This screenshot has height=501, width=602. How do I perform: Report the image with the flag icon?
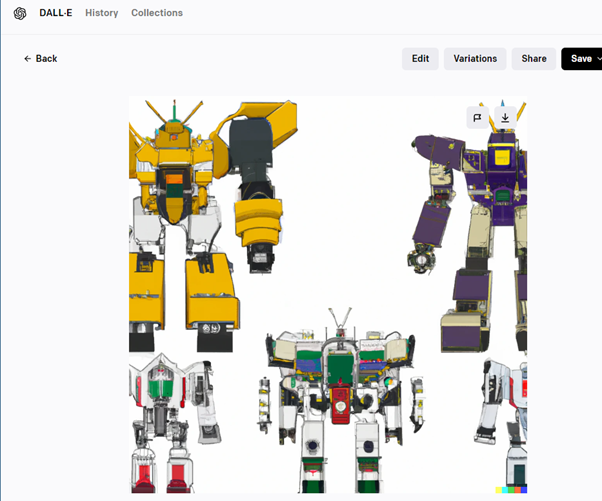(x=478, y=118)
